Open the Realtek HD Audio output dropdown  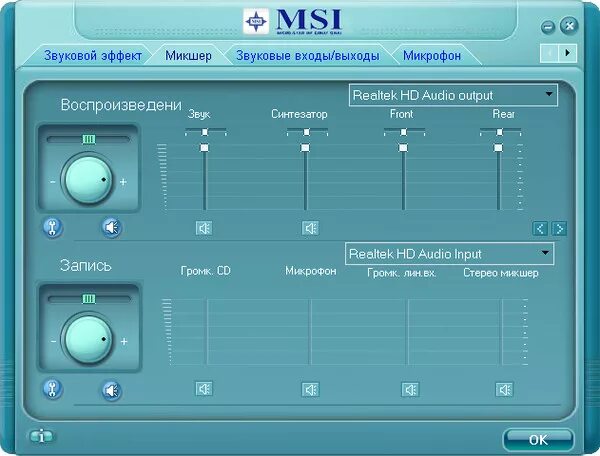point(453,95)
